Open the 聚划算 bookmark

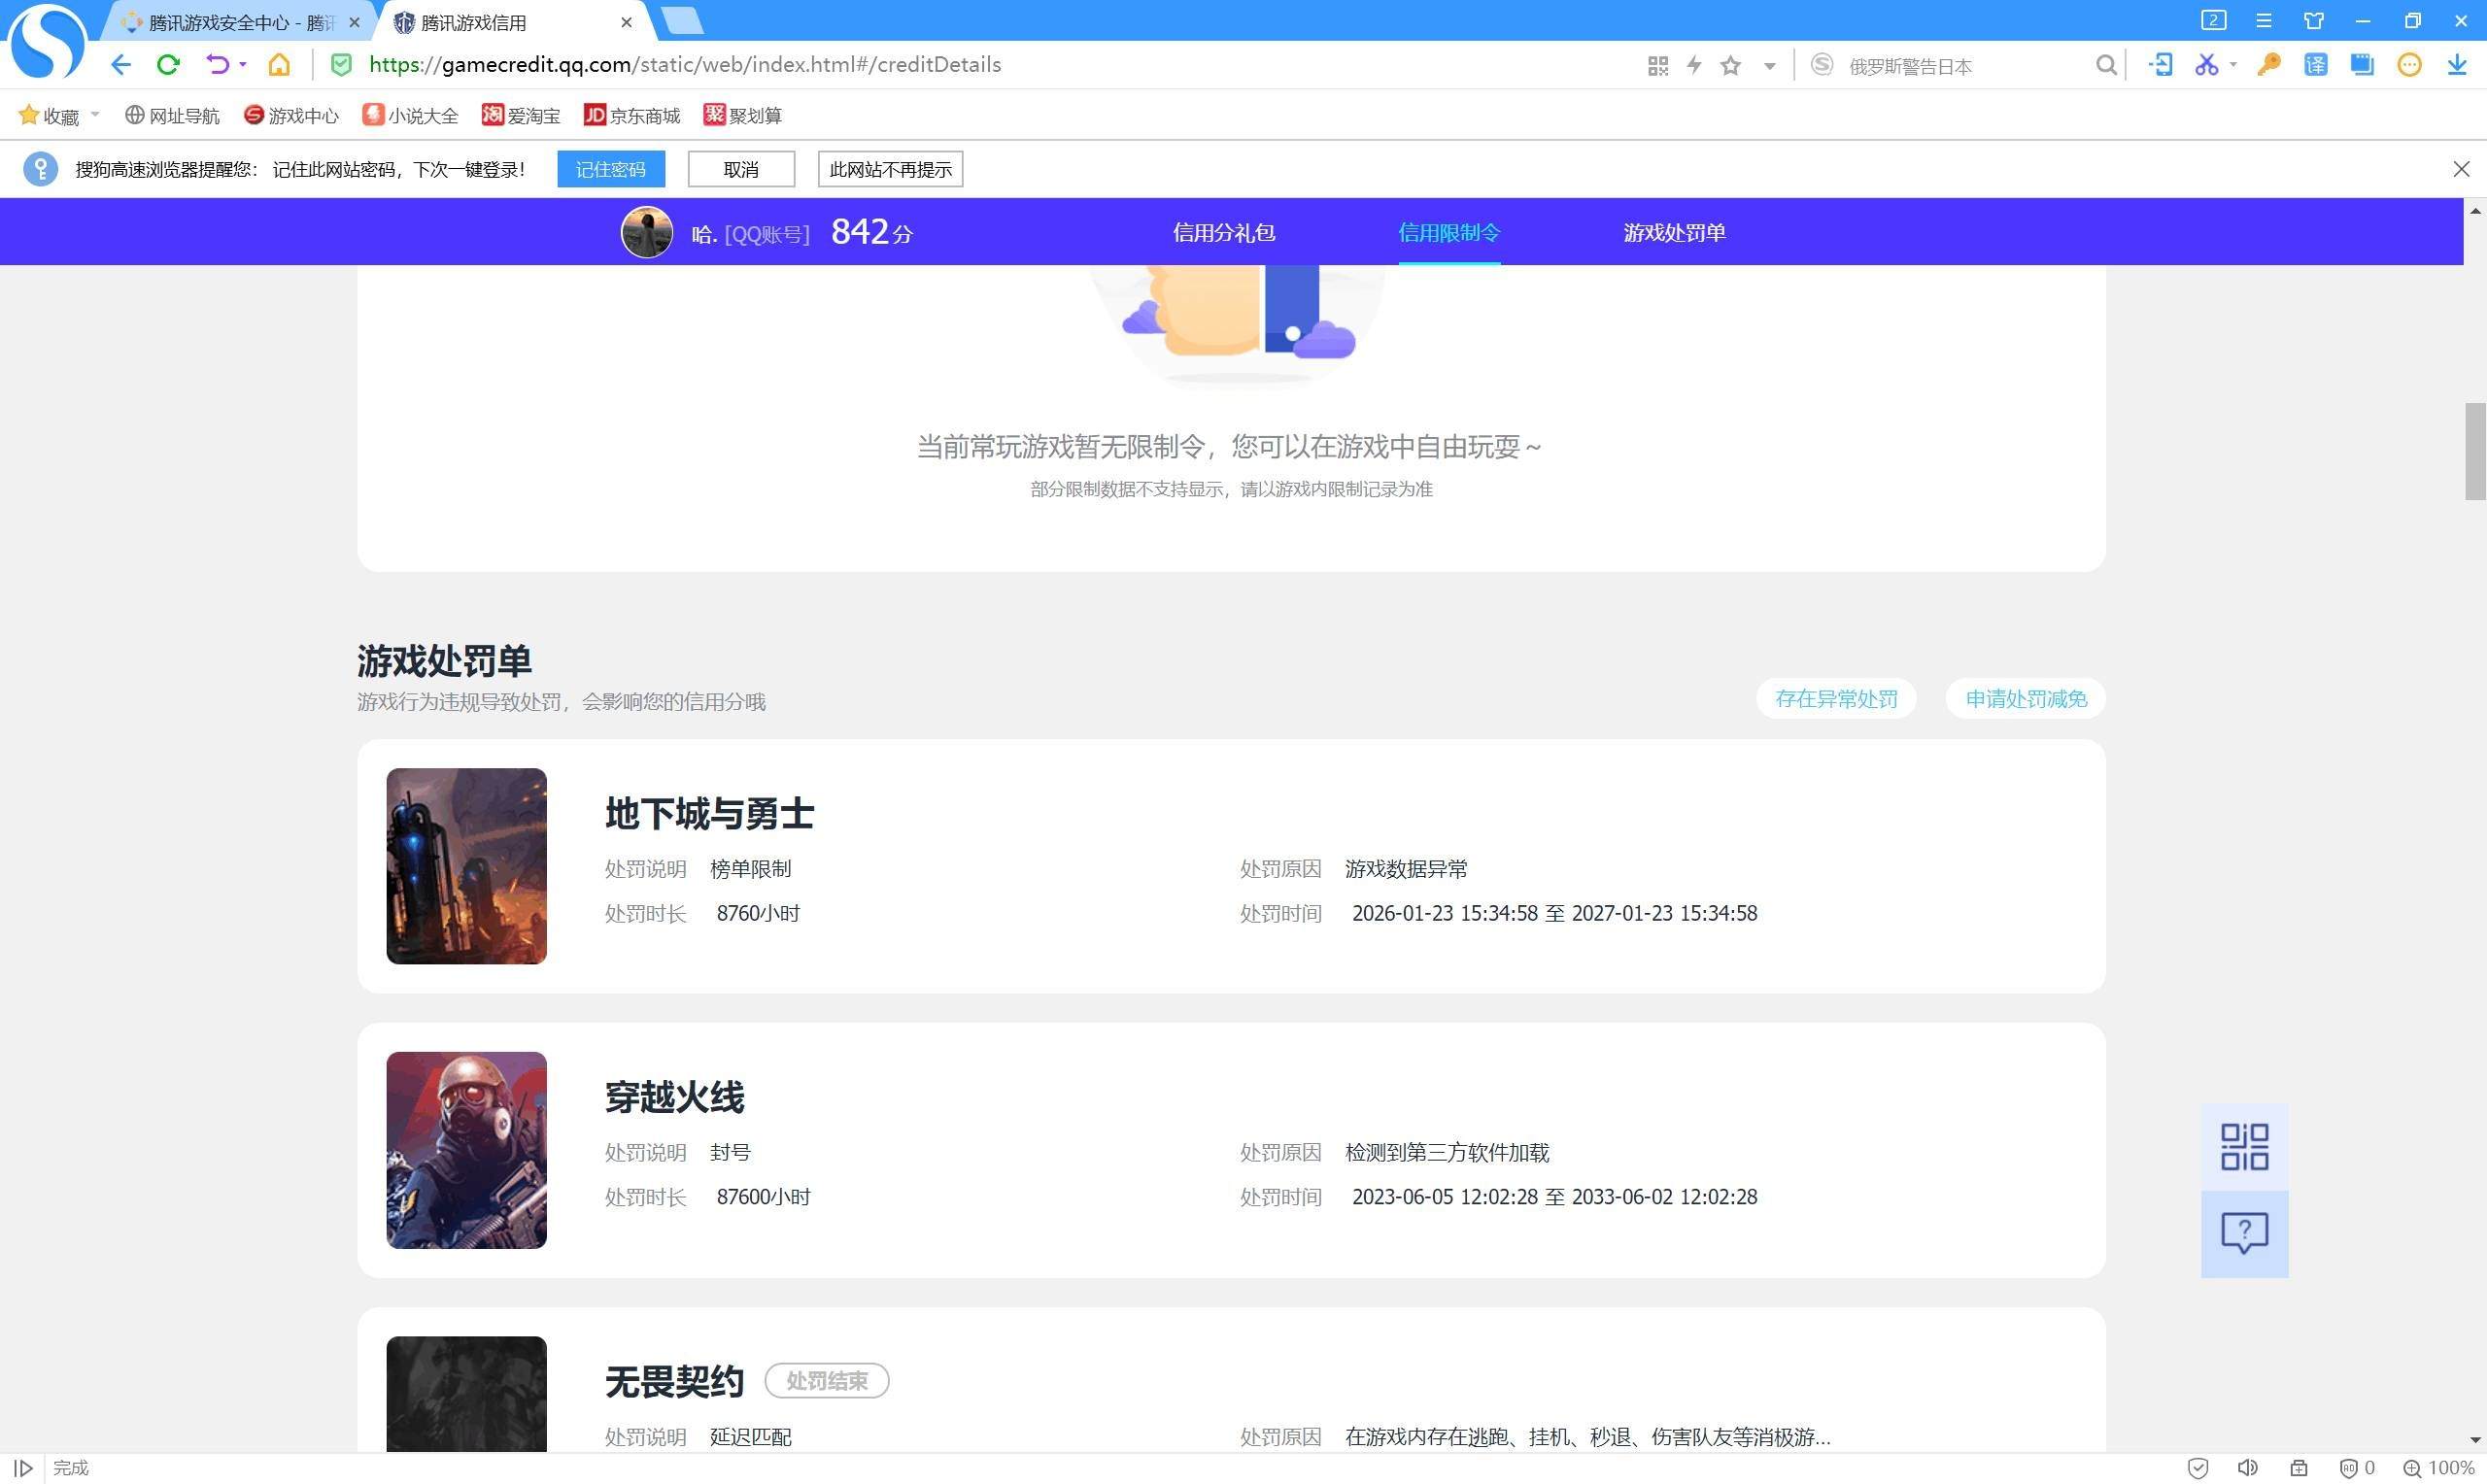click(x=743, y=116)
